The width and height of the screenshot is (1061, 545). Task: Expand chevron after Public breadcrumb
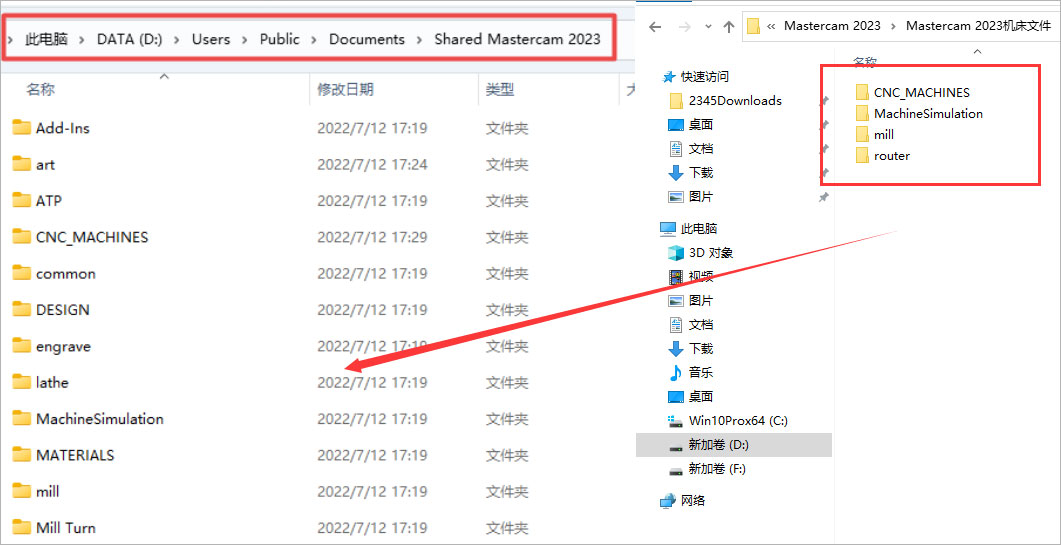pos(314,39)
